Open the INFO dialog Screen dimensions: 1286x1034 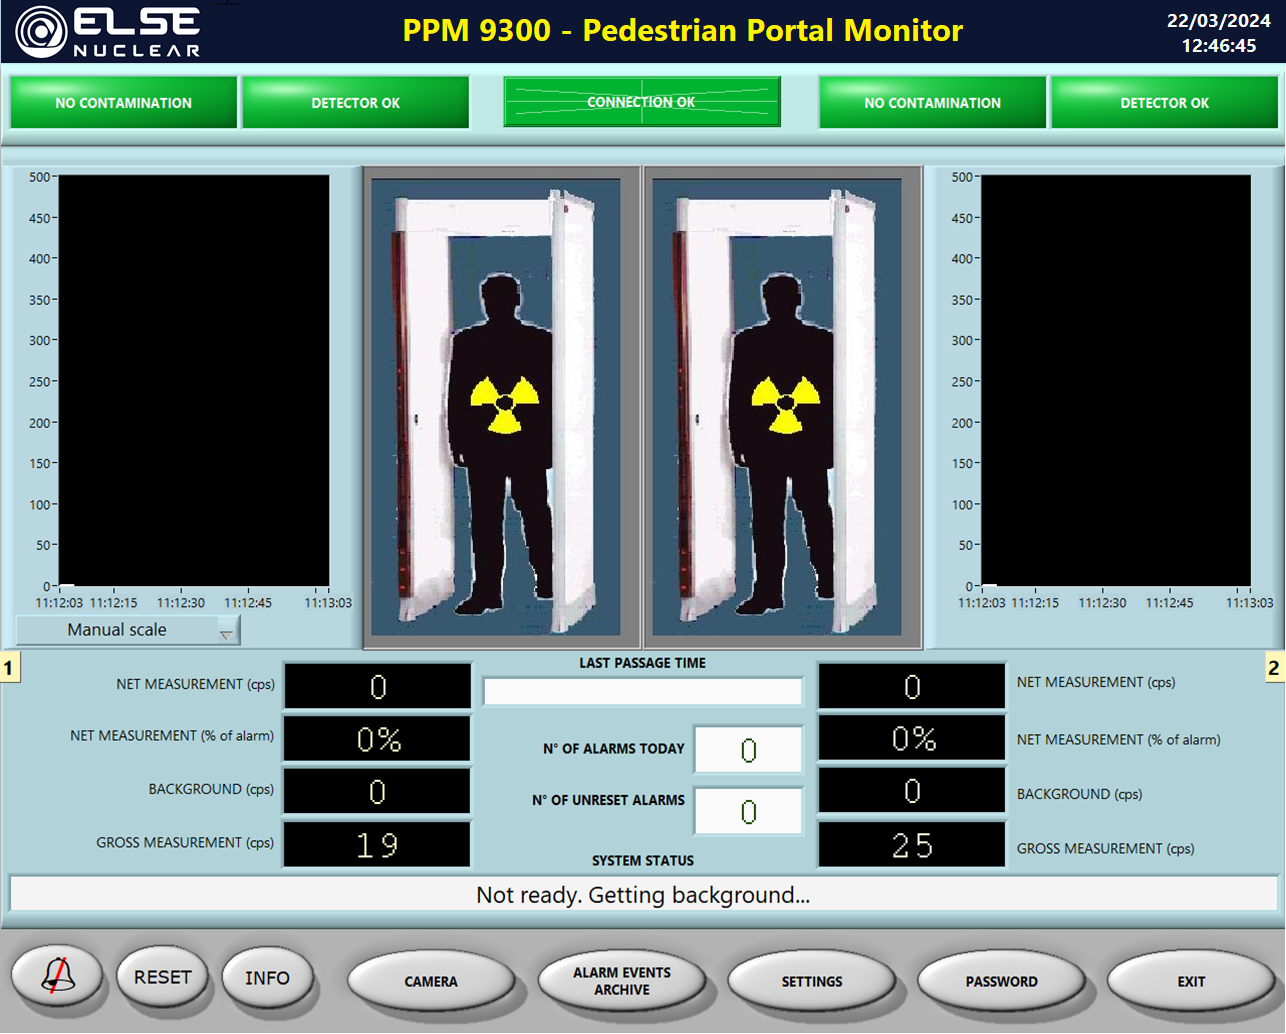pos(267,978)
